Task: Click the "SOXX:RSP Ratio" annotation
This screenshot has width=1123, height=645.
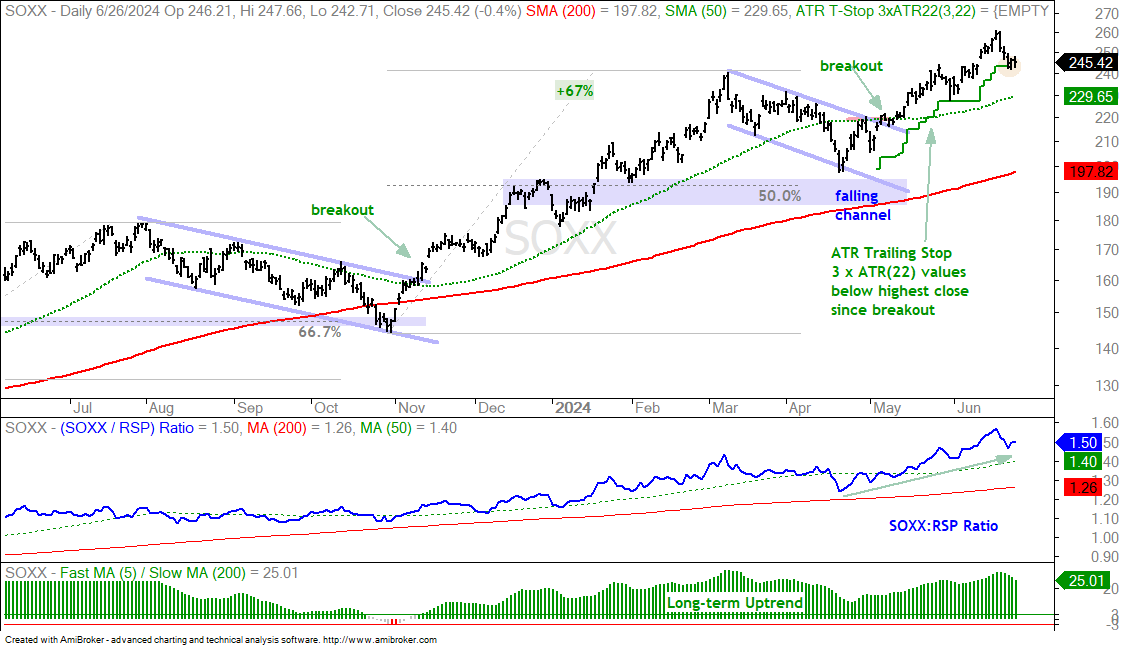Action: (943, 526)
